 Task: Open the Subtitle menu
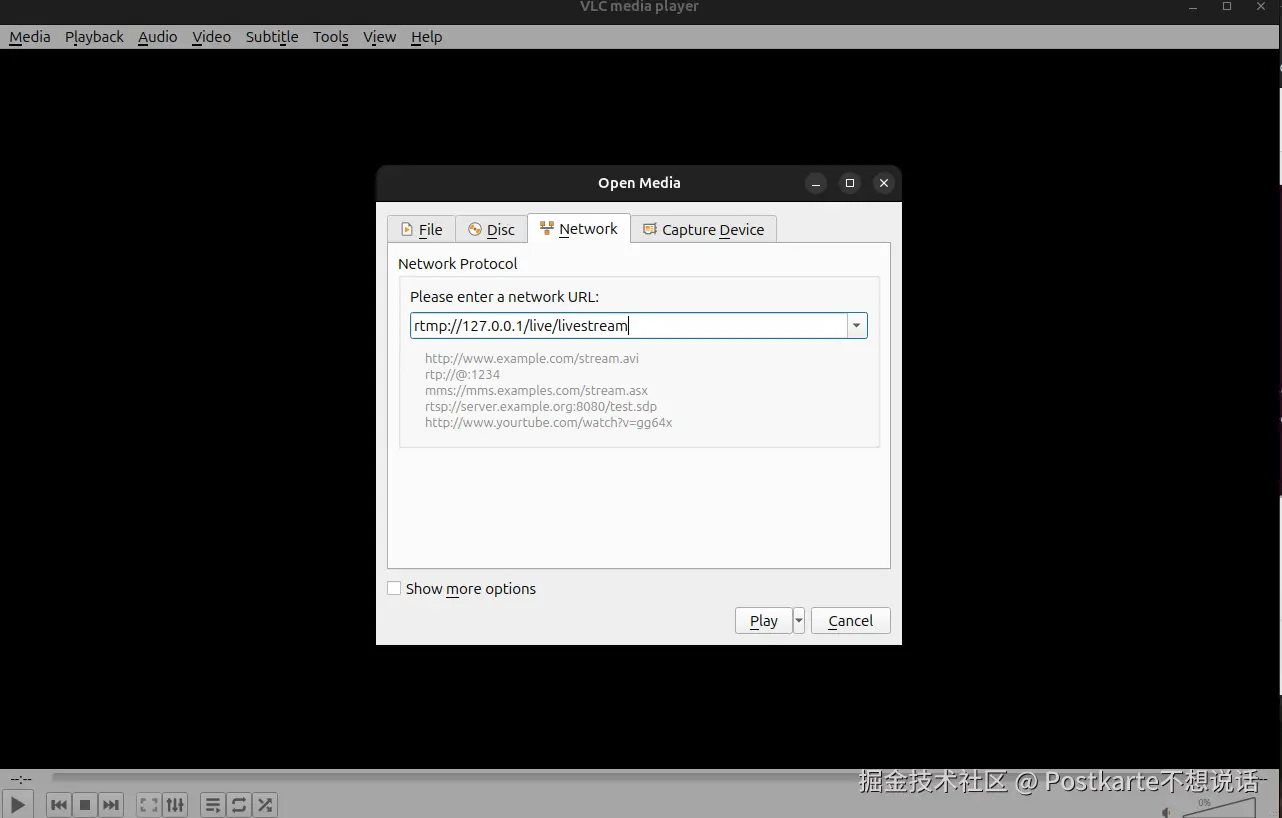pyautogui.click(x=272, y=37)
